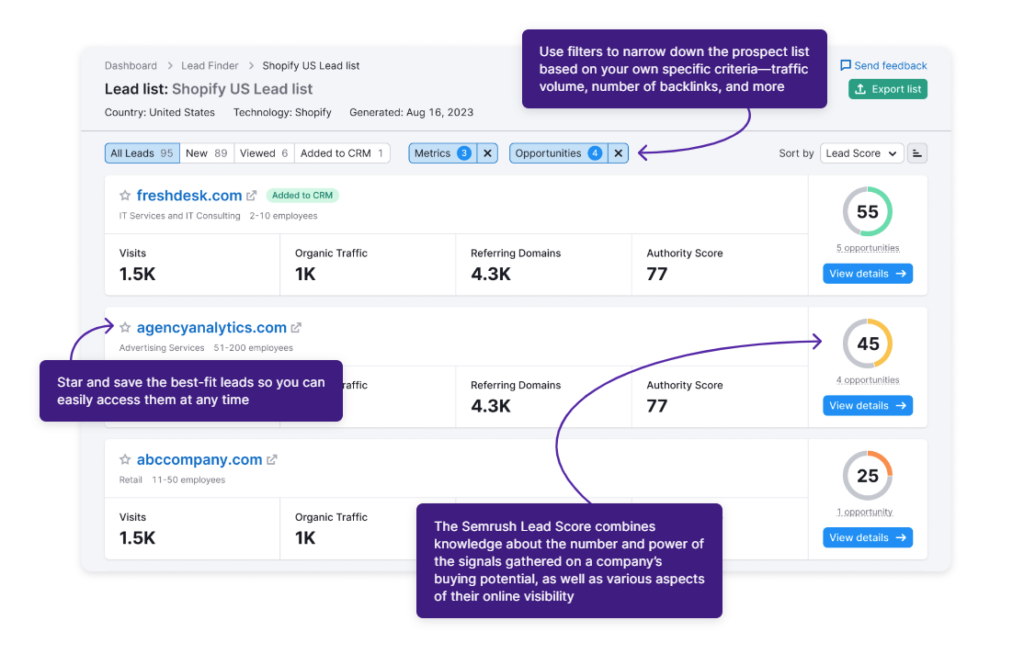The image size is (1024, 654).
Task: Star agencyanalytics.com to save it as a lead
Action: point(126,327)
